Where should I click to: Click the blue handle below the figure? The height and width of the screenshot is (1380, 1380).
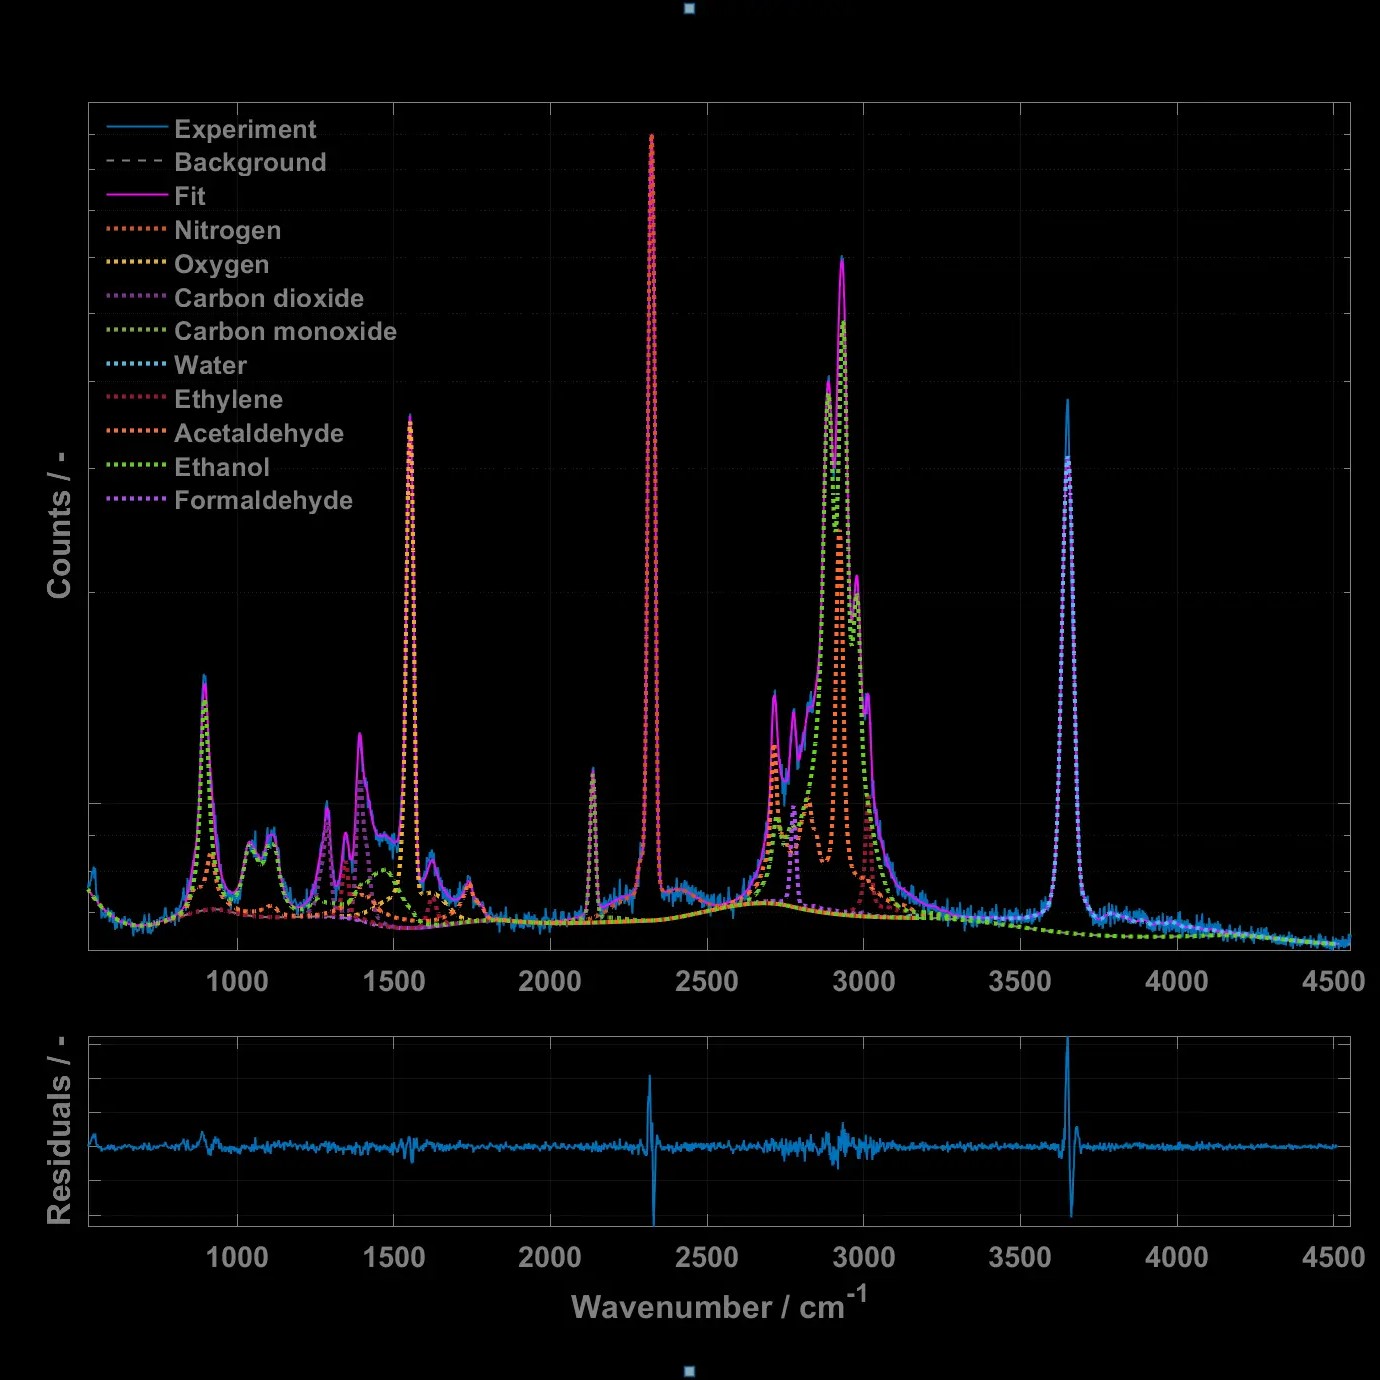point(689,1371)
